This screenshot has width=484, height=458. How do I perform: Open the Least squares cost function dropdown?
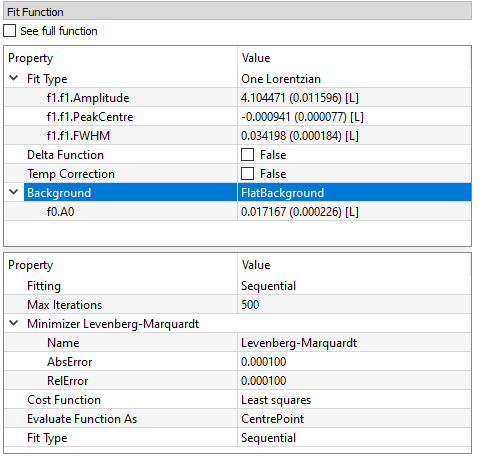point(354,400)
